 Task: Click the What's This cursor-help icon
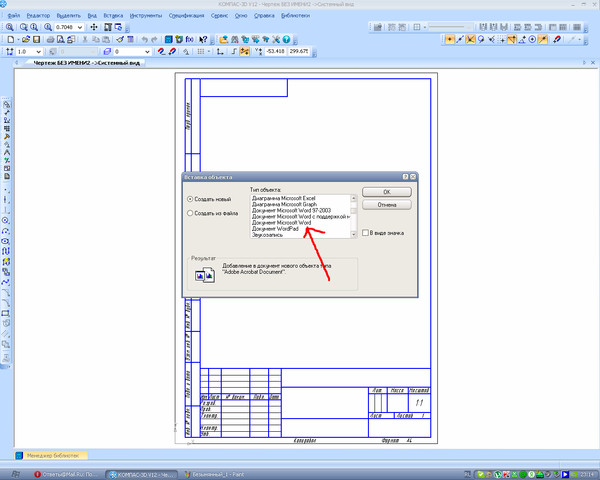tap(203, 39)
